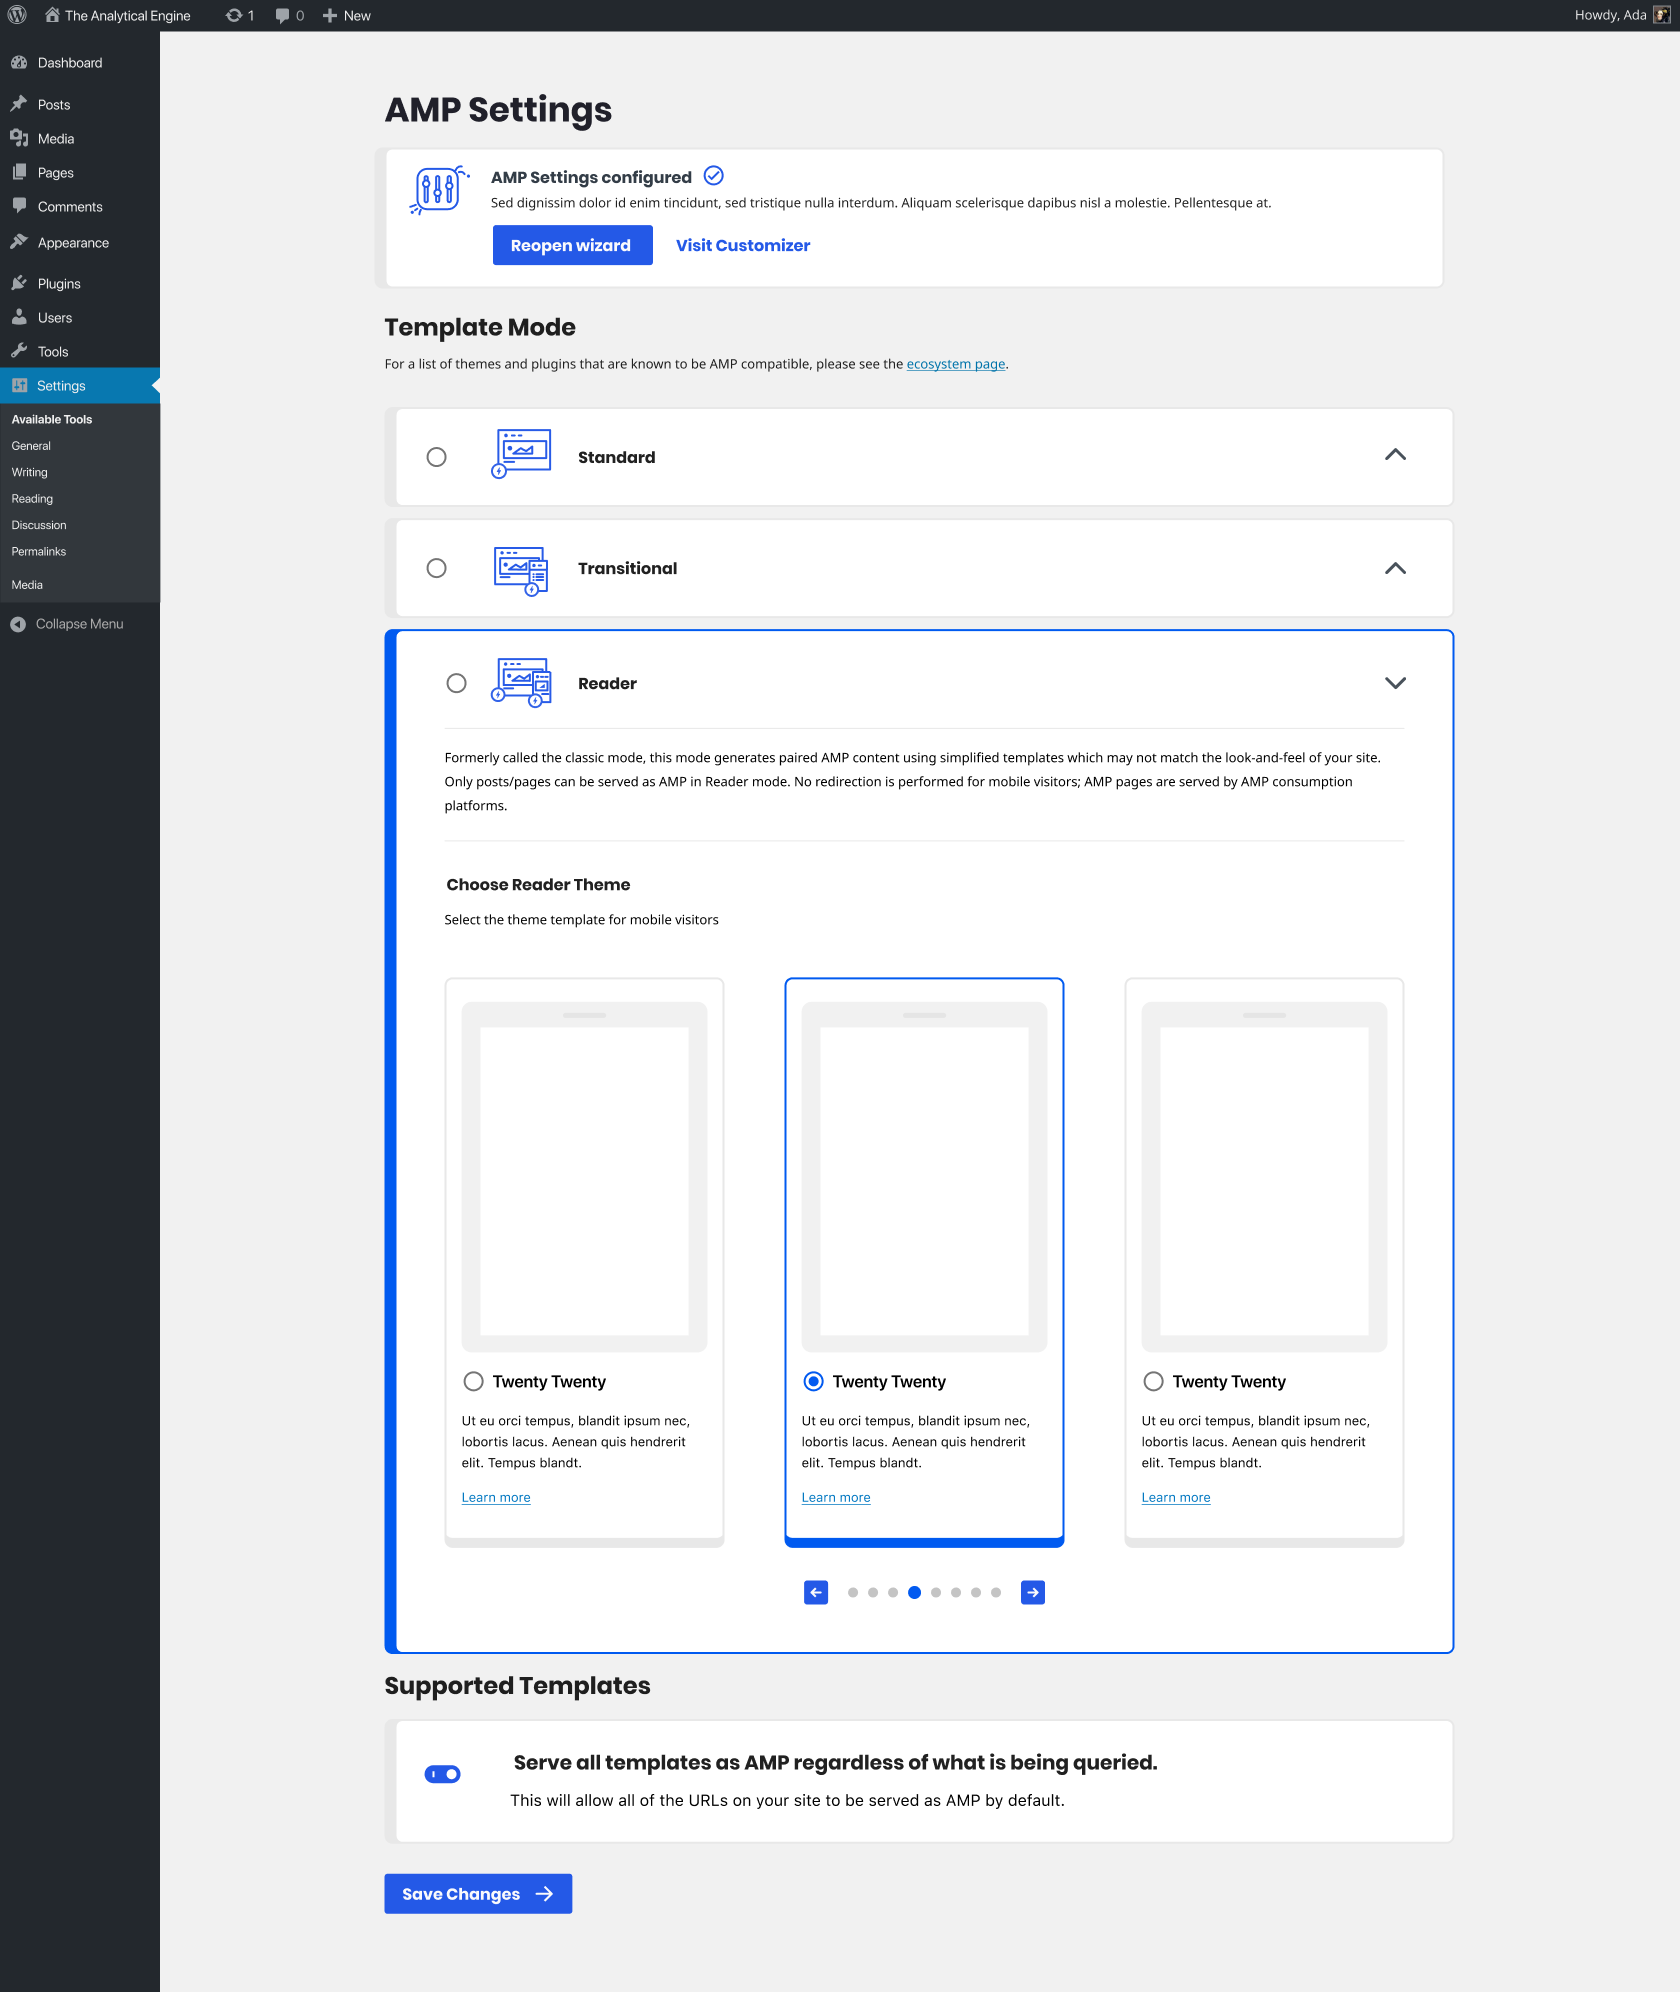Click the Reader mode title

(607, 683)
